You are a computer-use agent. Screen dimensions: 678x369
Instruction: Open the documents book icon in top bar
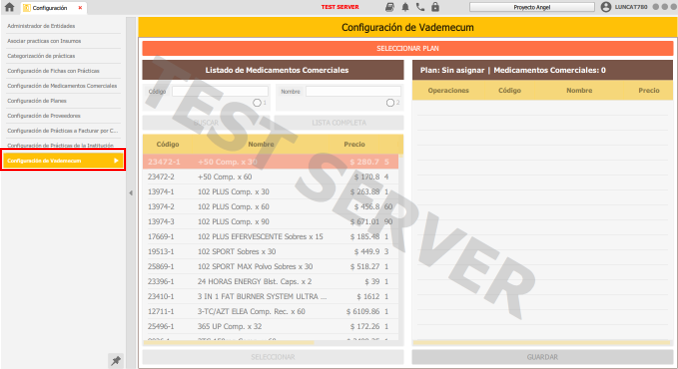(x=390, y=7)
